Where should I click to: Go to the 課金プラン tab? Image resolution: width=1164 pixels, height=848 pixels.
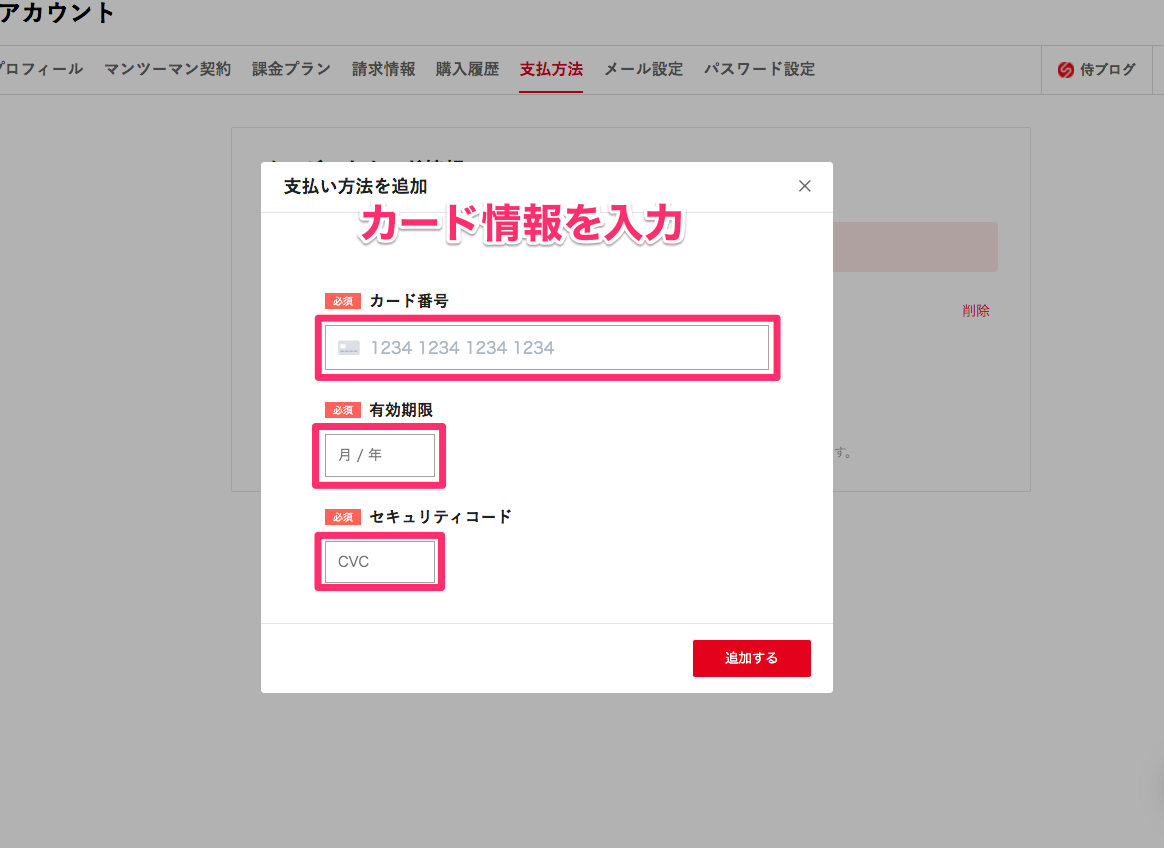click(x=291, y=69)
